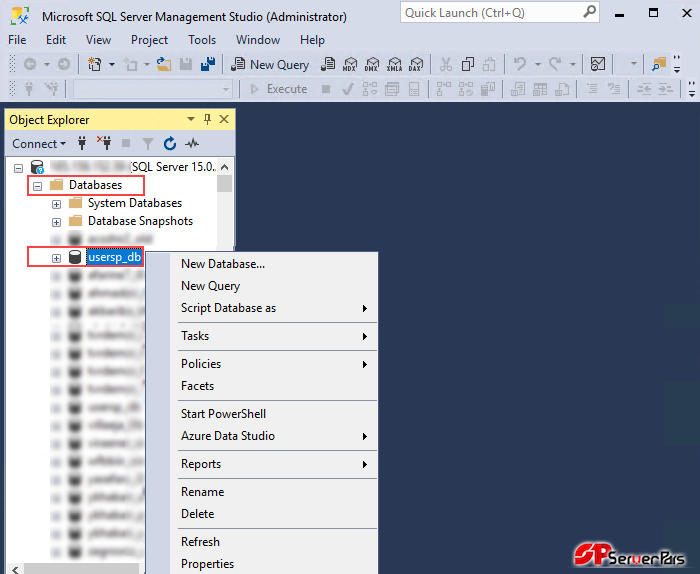Click the Filter funnel icon
700x574 pixels.
148,144
